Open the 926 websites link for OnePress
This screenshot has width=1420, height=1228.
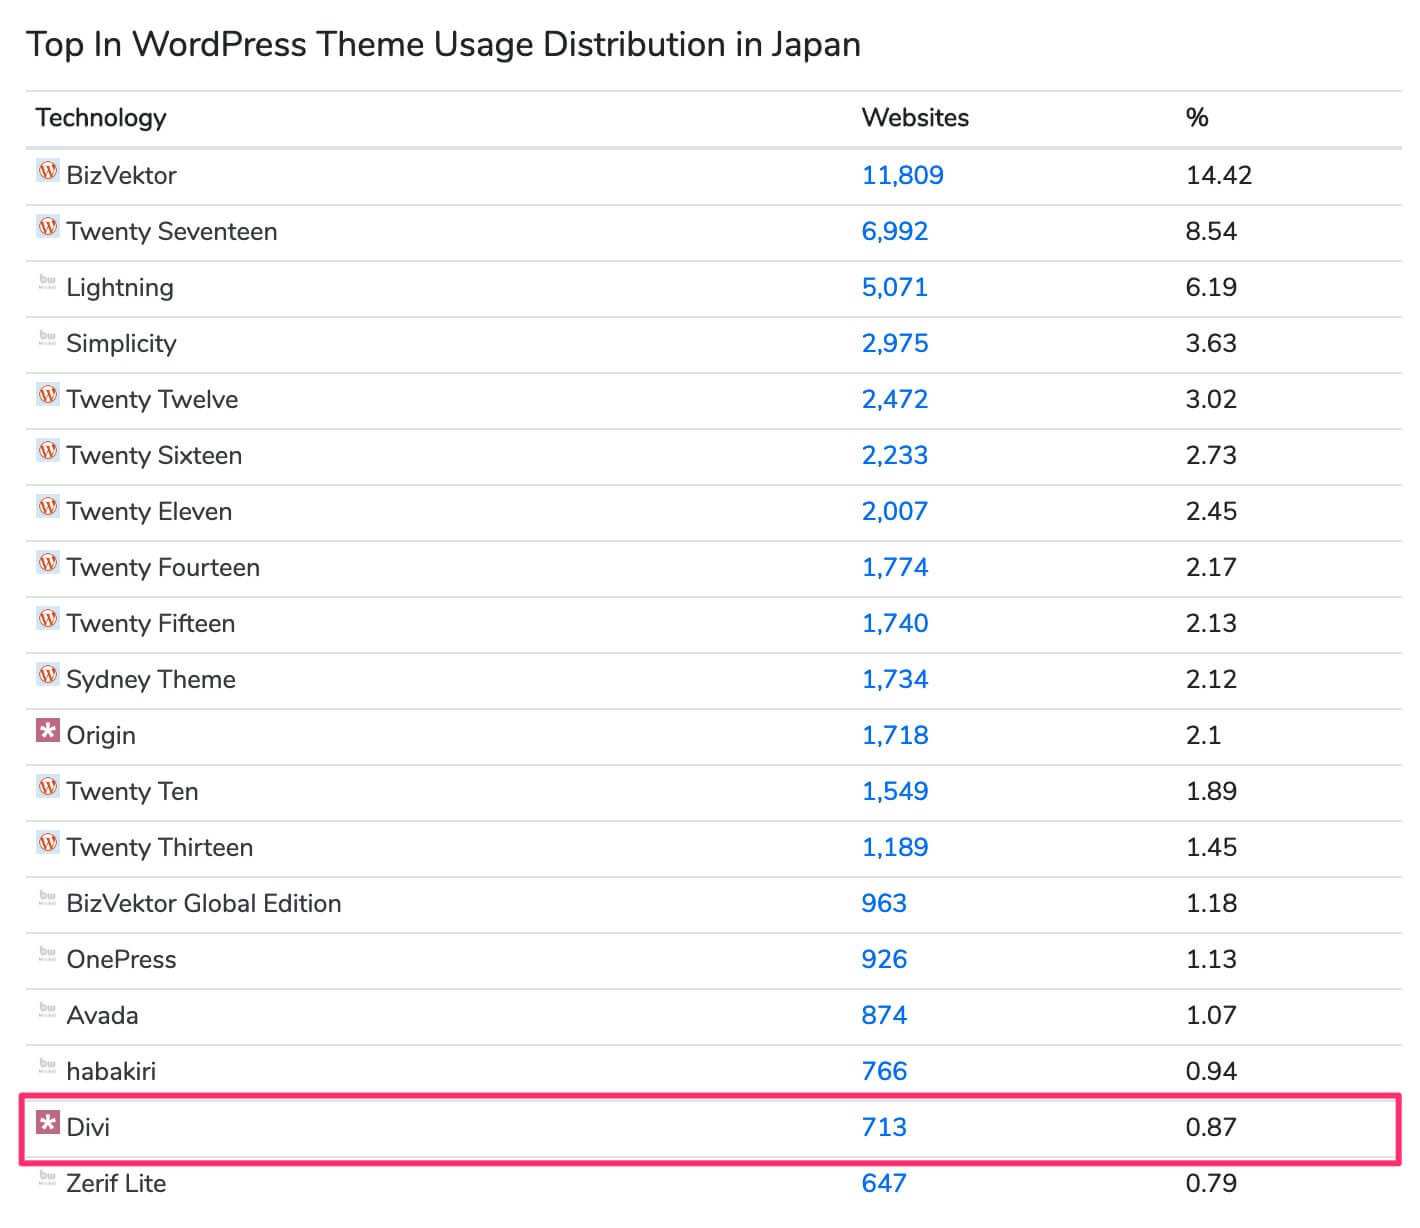coord(884,959)
